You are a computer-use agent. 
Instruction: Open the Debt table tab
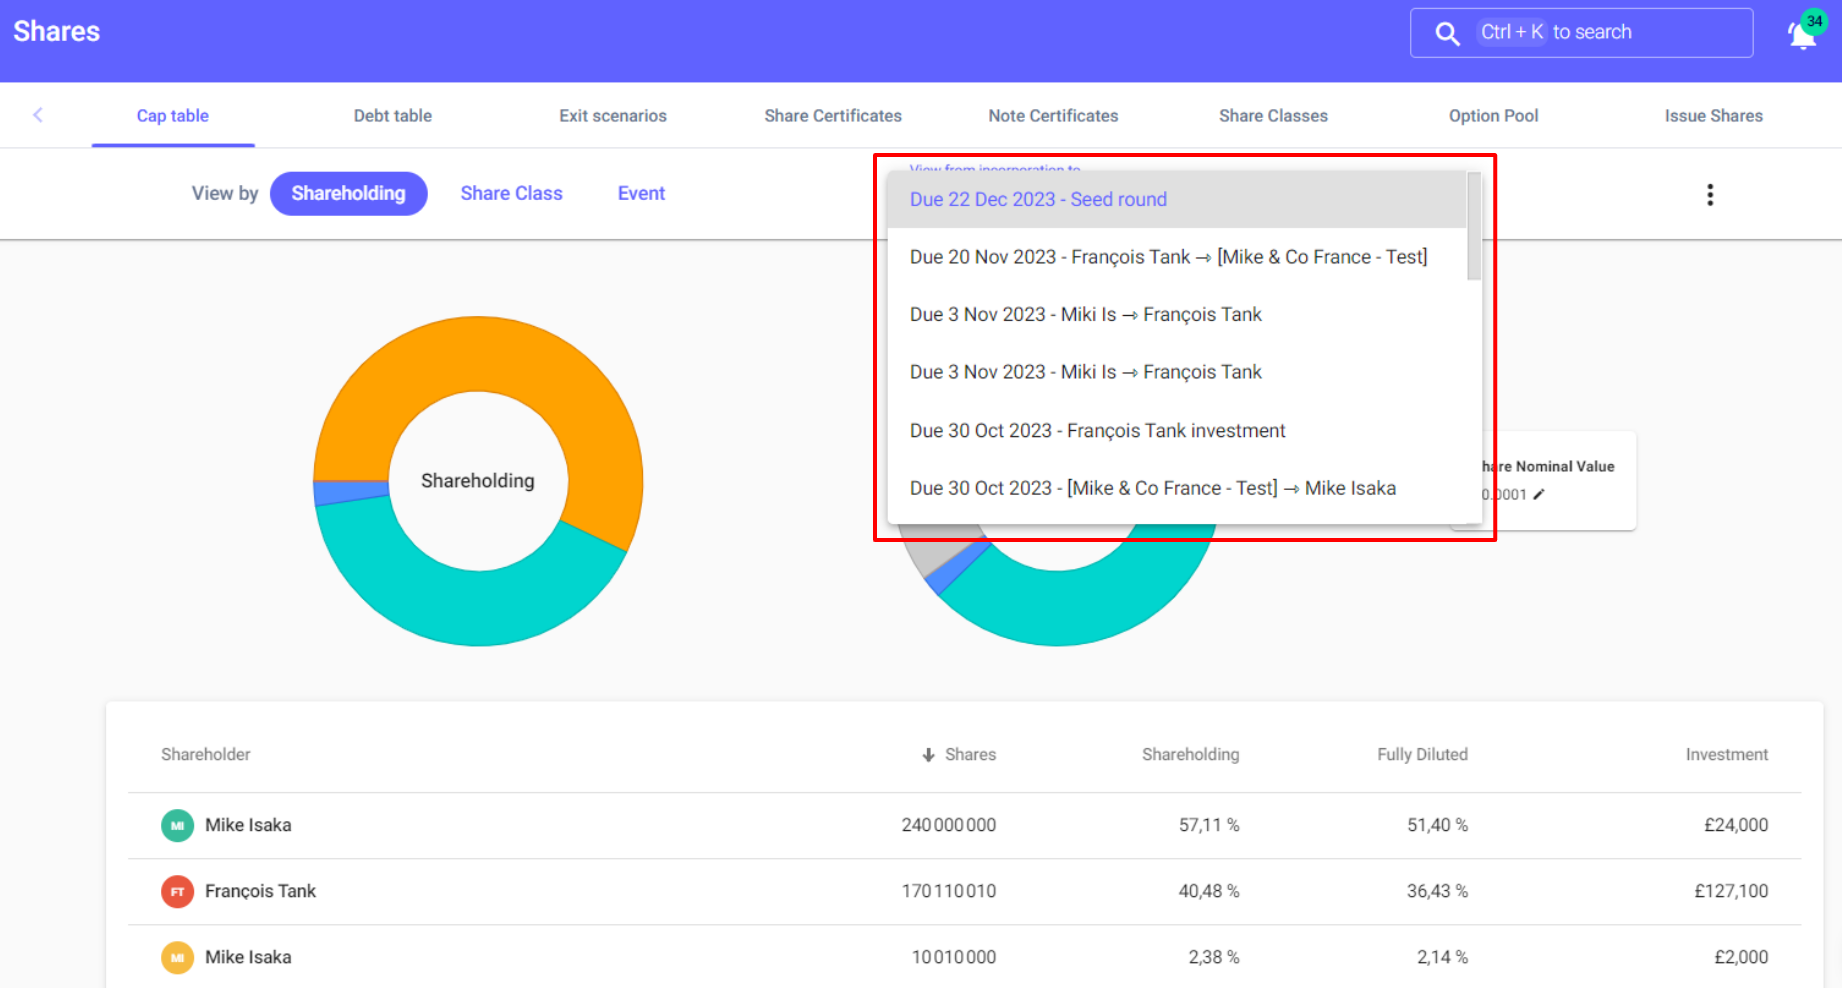coord(392,116)
